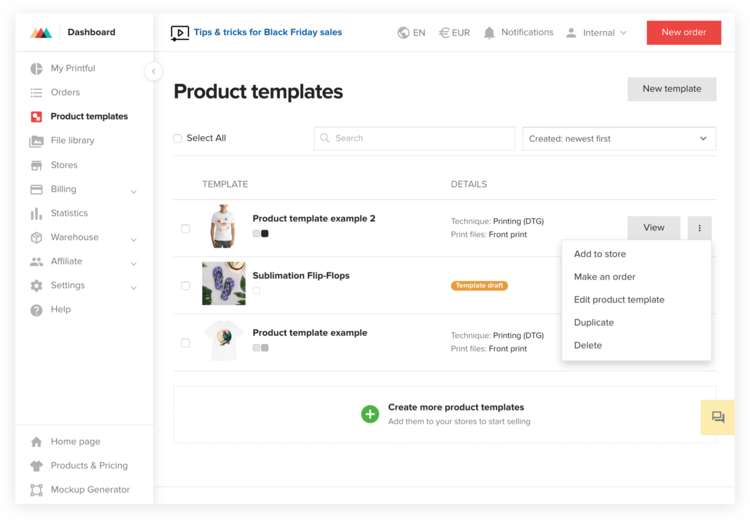The width and height of the screenshot is (750, 521).
Task: Select Add to store menu option
Action: tap(600, 254)
